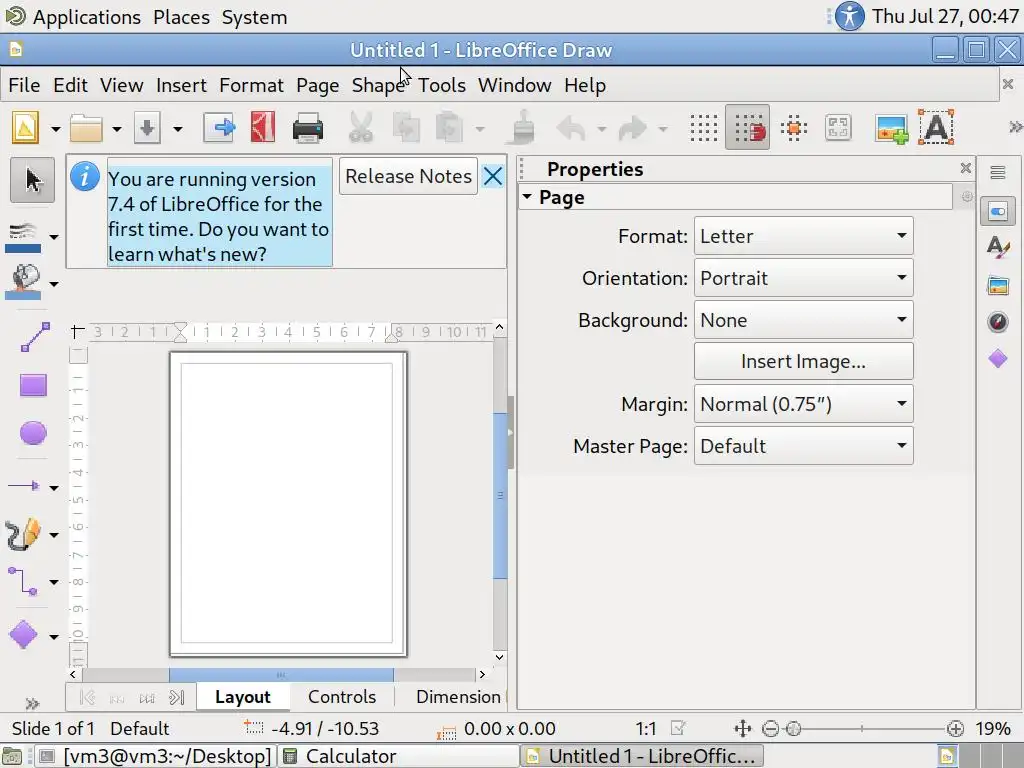This screenshot has height=768, width=1024.
Task: Open Line Color dropdown arrow
Action: (54, 237)
